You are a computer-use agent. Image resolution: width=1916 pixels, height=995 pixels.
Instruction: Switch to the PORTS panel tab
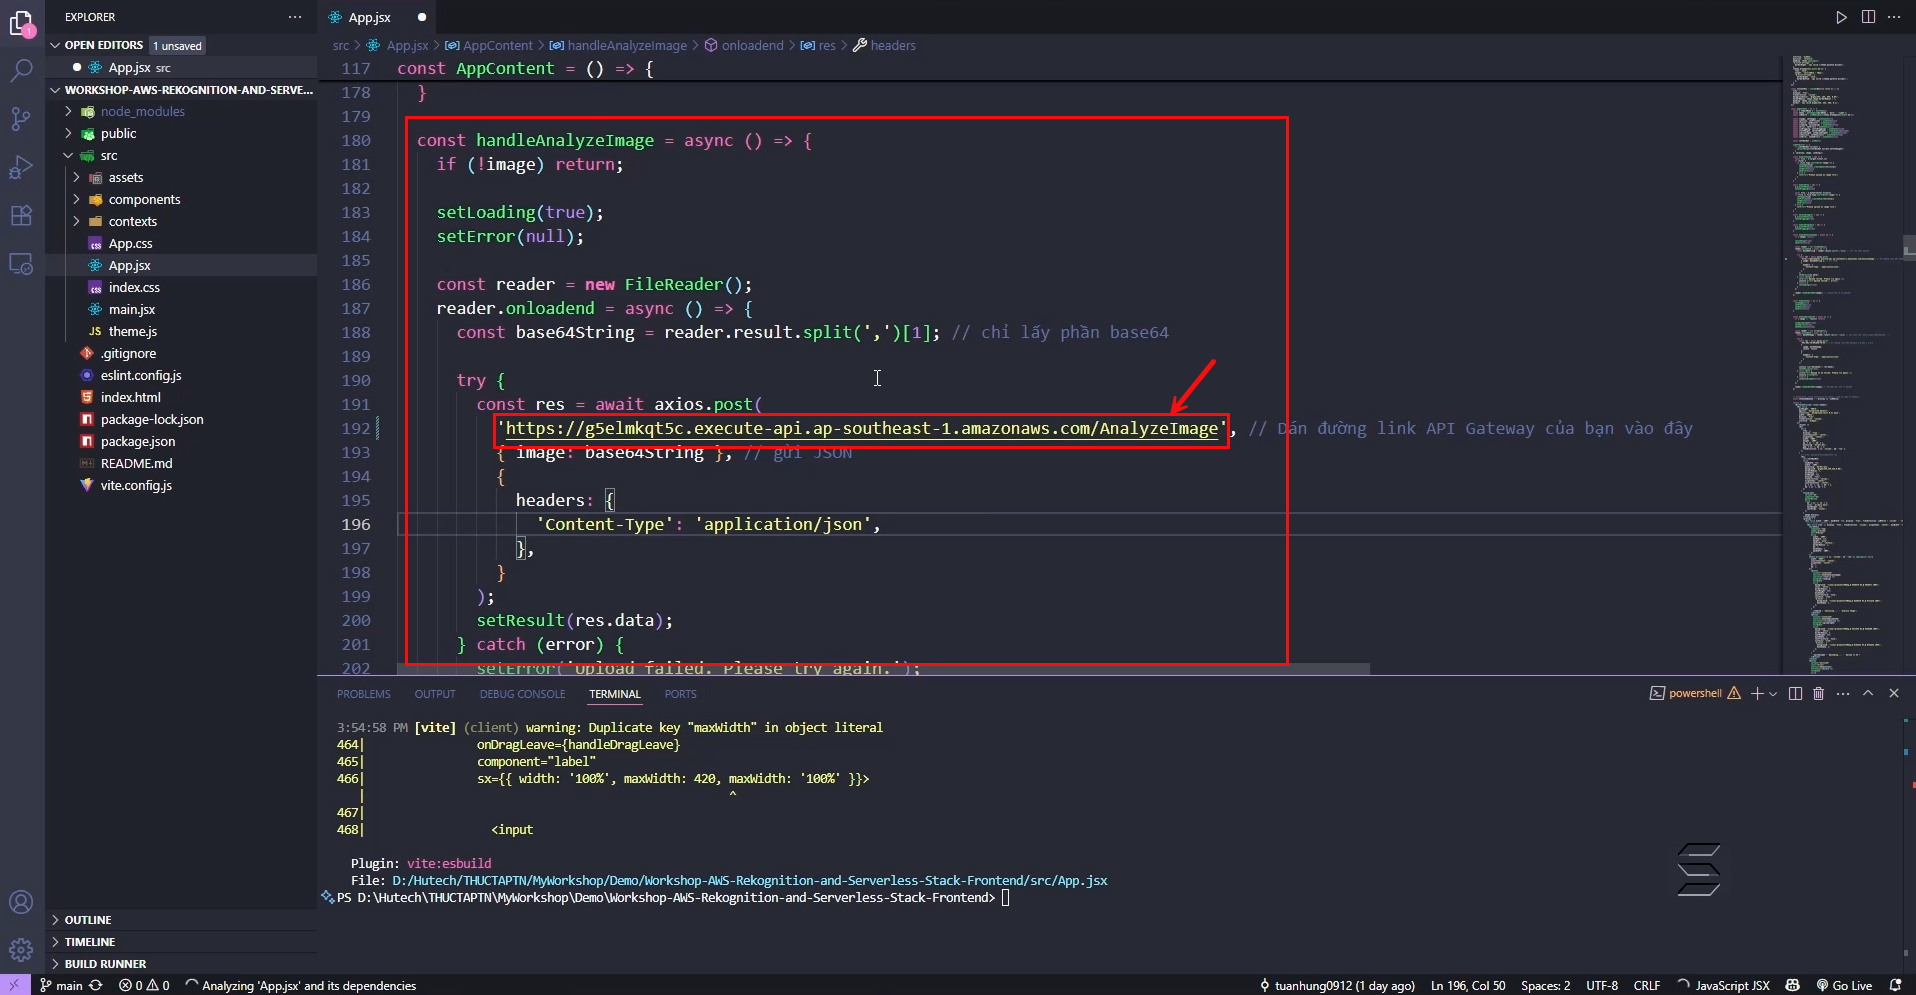pos(681,694)
